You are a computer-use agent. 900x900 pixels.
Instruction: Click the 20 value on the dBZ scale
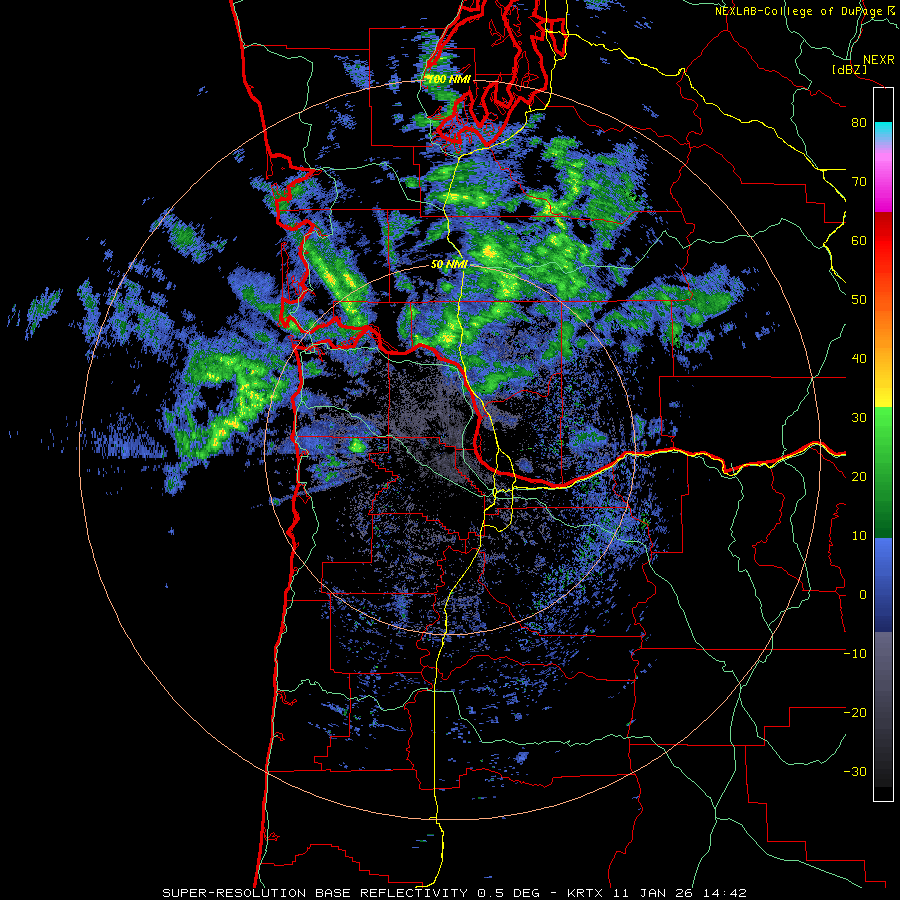pos(859,476)
